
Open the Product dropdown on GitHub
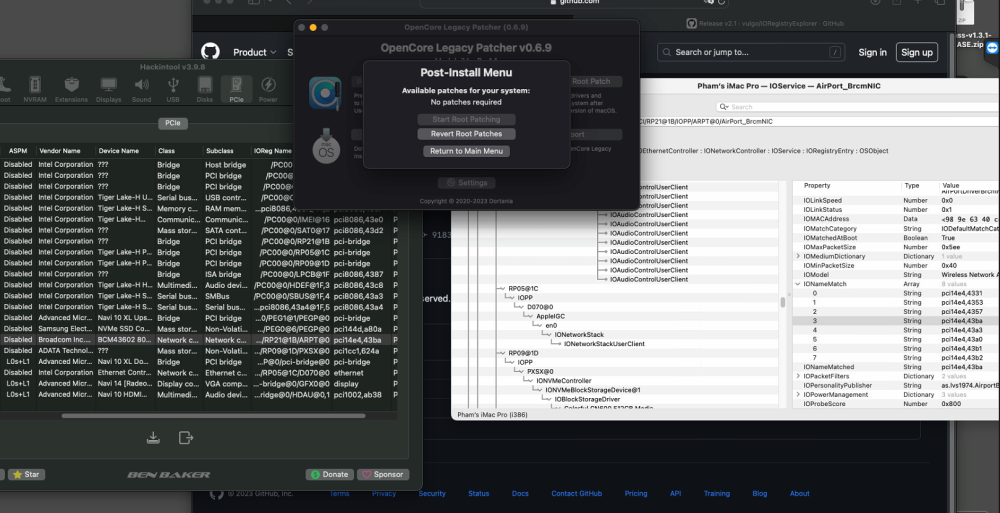(254, 52)
